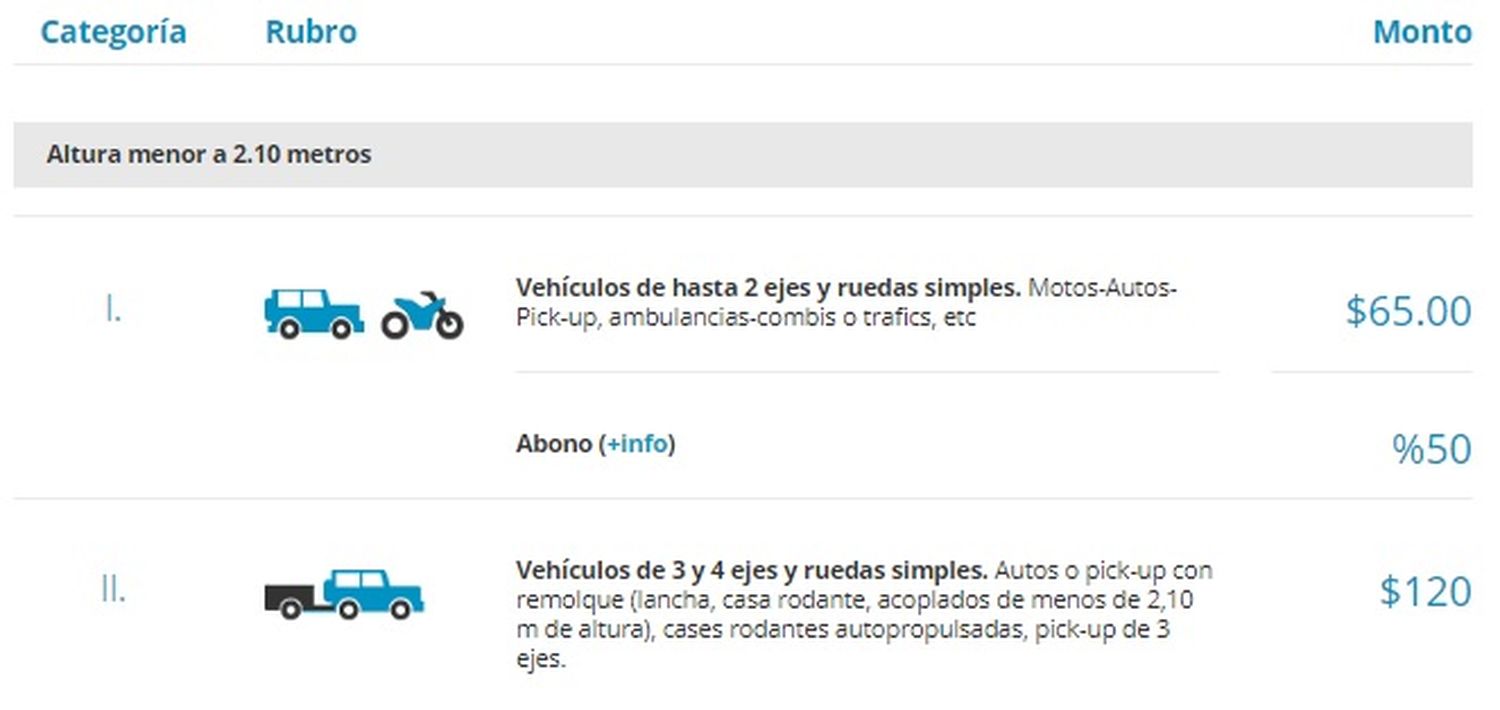Image resolution: width=1500 pixels, height=710 pixels.
Task: Click the $65.00 amount
Action: click(1409, 311)
